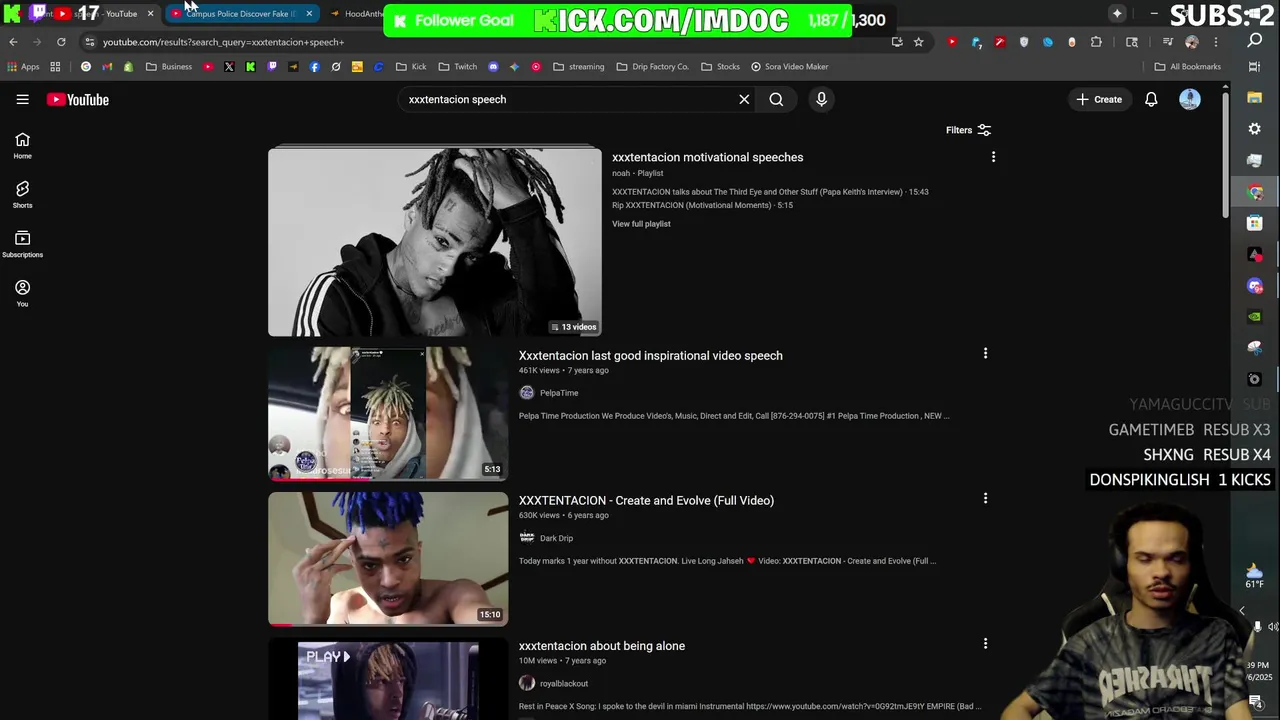This screenshot has height=720, width=1280.
Task: Visit the Dark Drip channel
Action: [x=556, y=538]
